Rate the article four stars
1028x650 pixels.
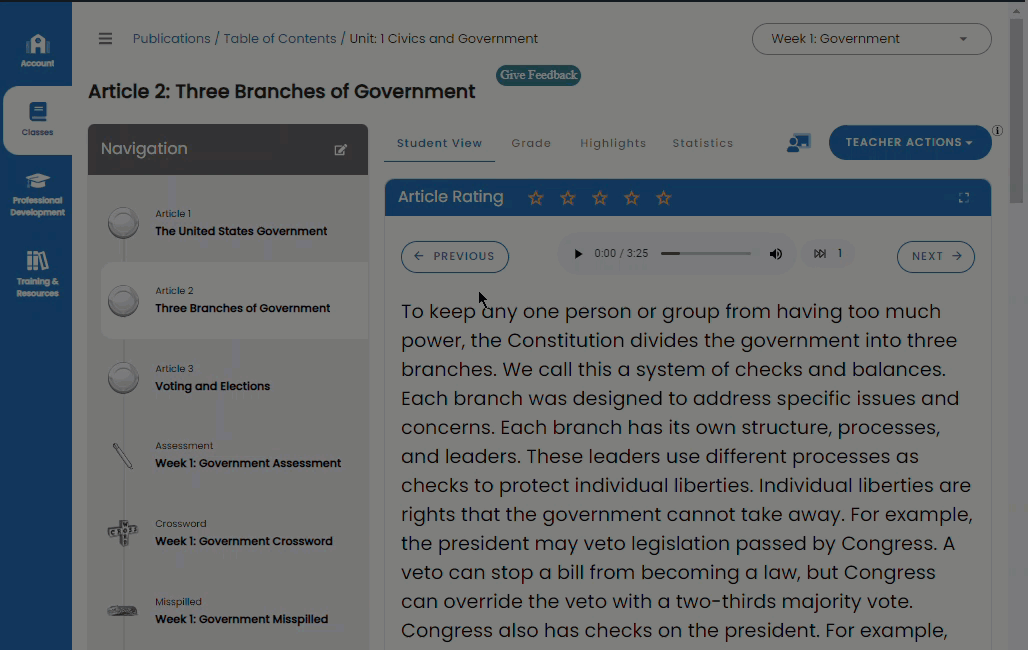[631, 197]
